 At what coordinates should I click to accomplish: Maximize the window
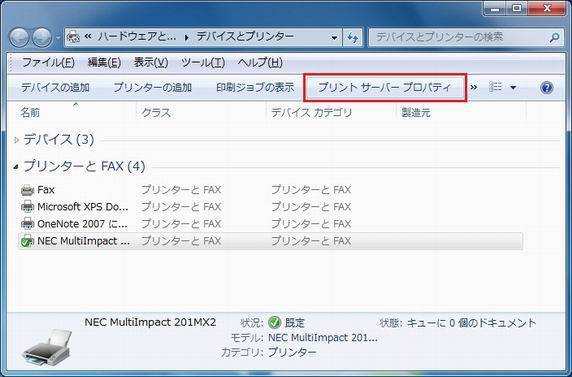click(517, 8)
